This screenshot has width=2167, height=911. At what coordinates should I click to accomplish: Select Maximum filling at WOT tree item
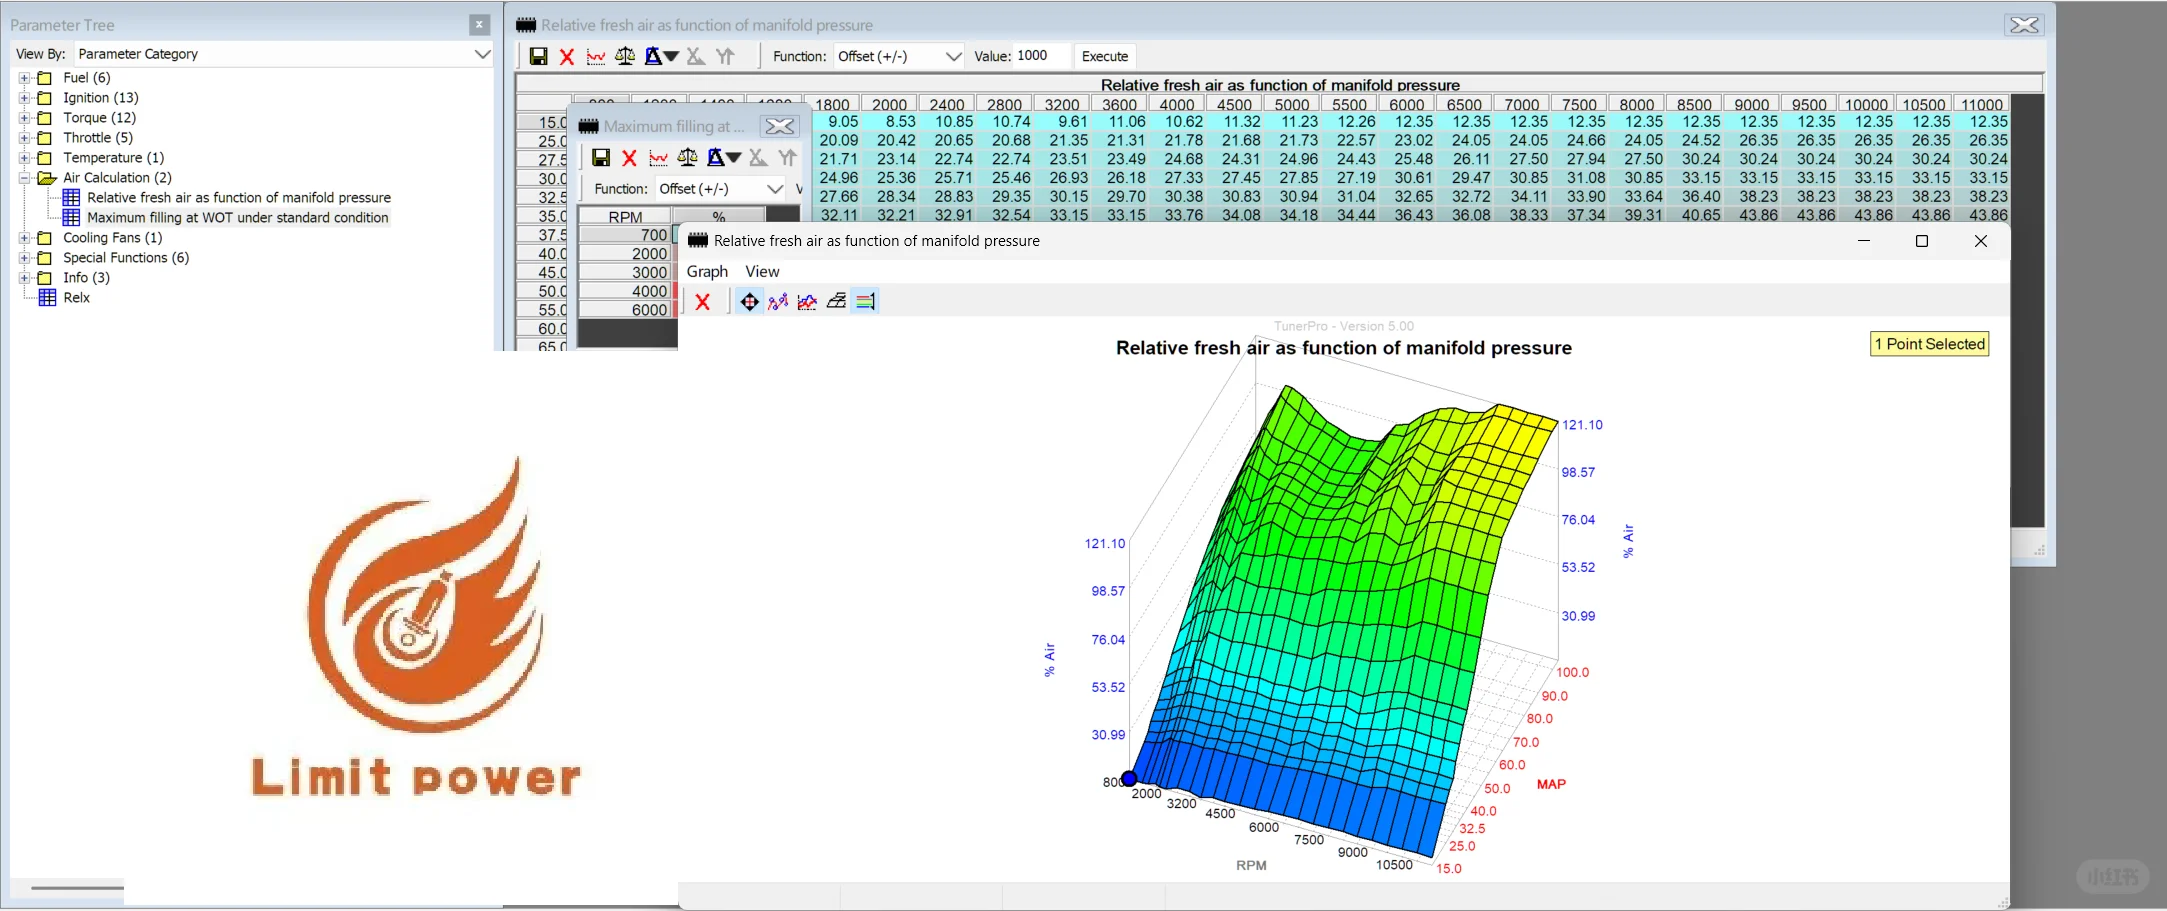coord(237,218)
